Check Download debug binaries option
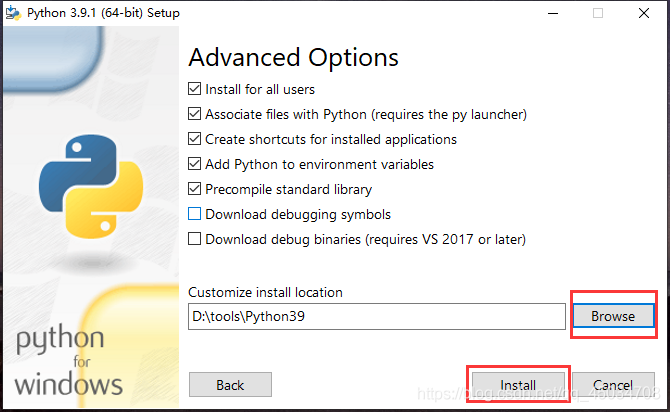 194,239
